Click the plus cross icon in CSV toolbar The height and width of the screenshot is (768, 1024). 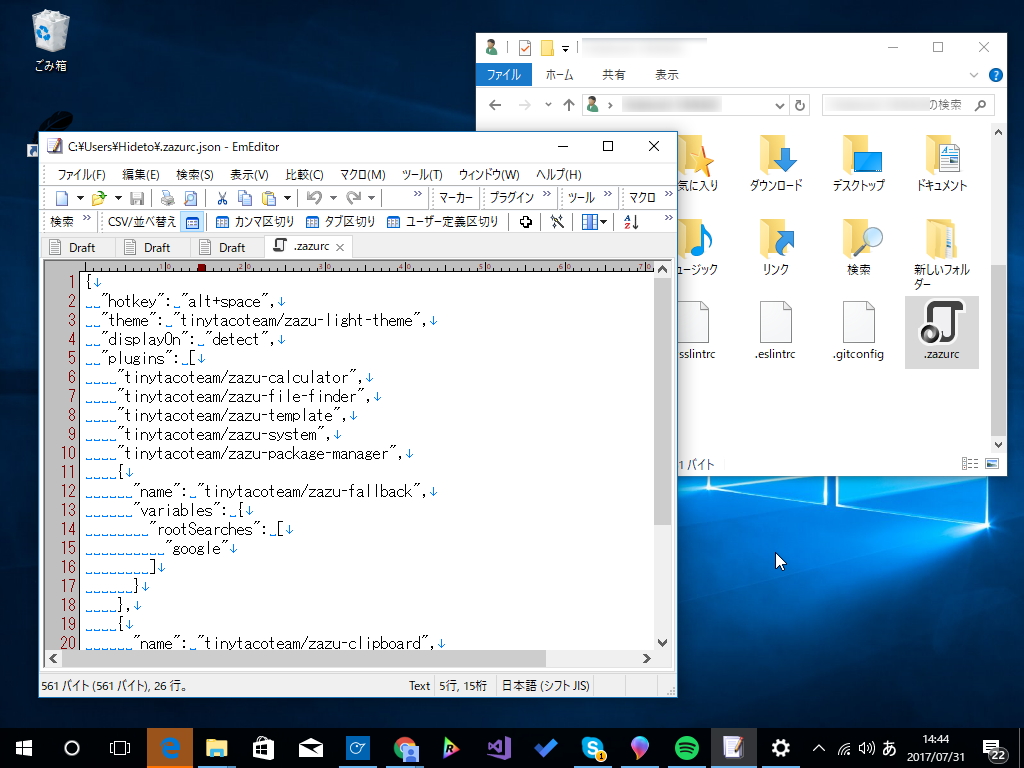pos(526,222)
